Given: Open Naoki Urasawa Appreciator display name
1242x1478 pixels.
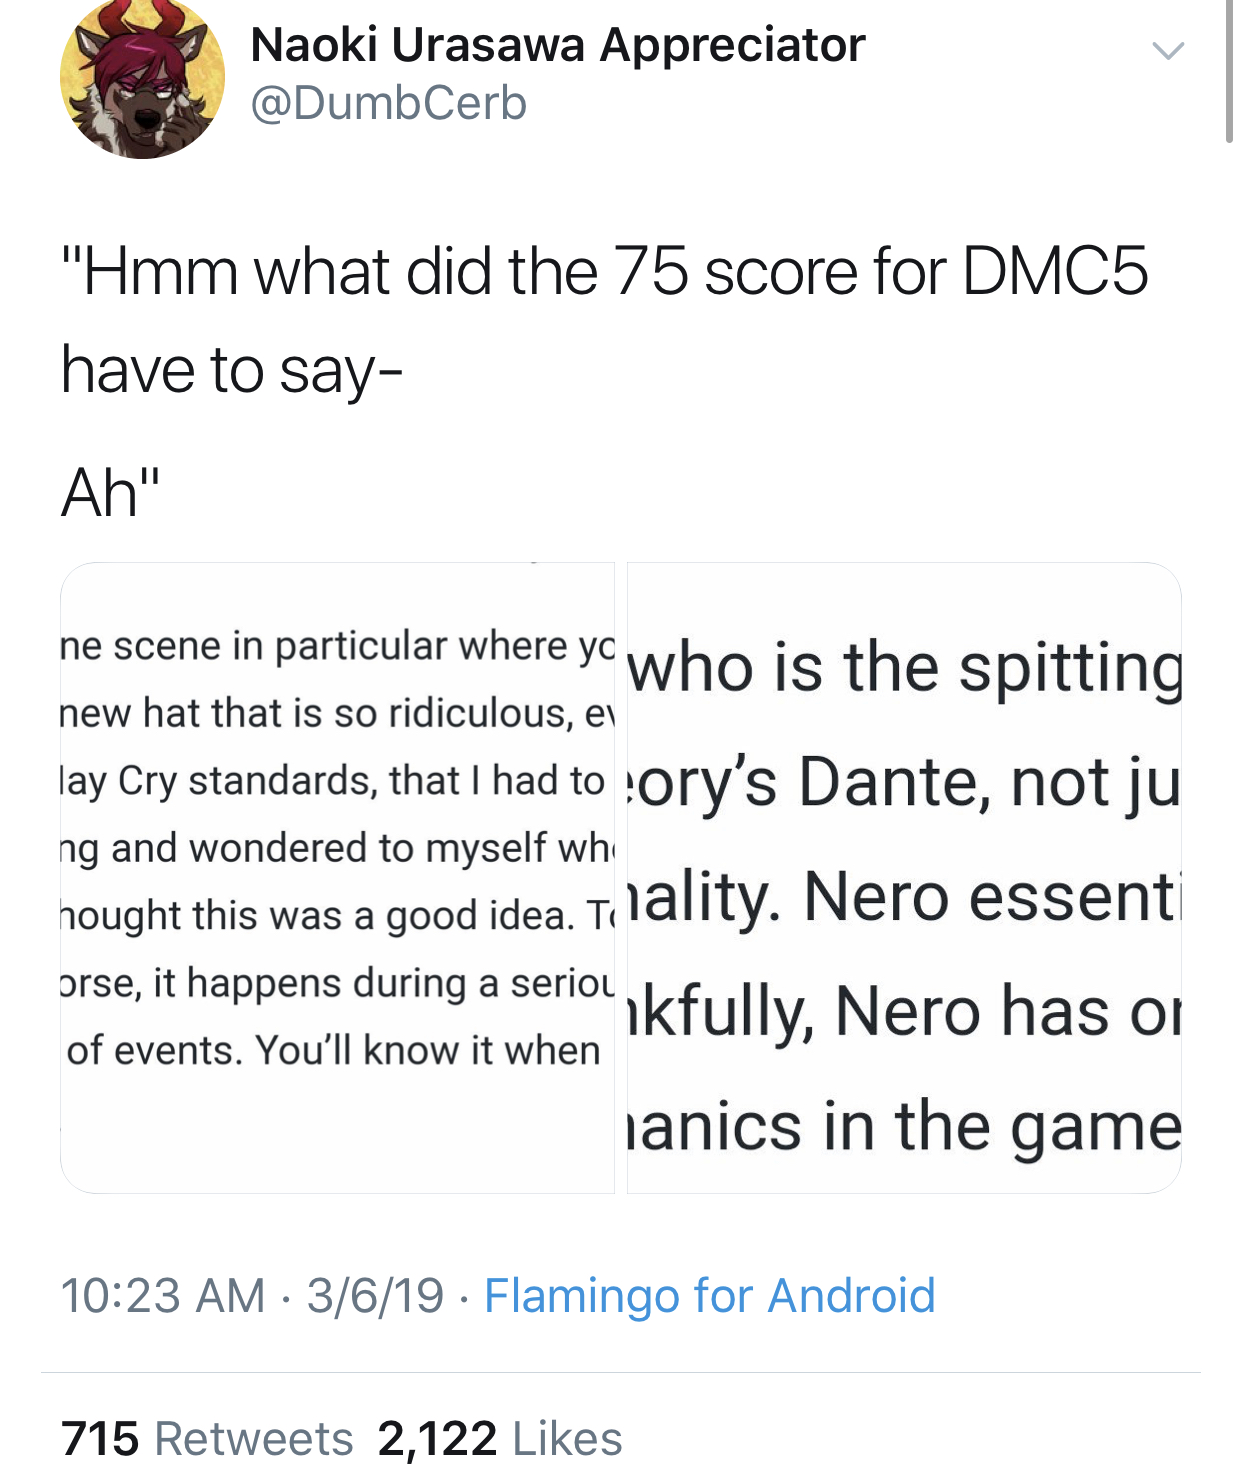Looking at the screenshot, I should [x=557, y=45].
